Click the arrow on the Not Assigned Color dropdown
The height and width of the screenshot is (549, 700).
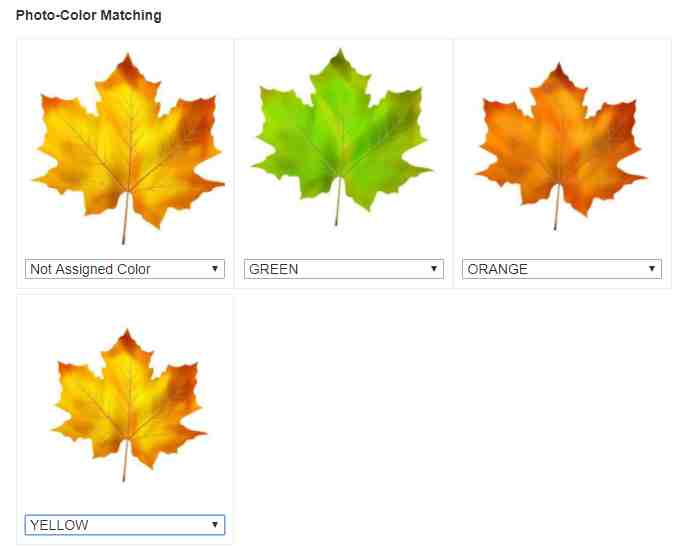point(215,269)
